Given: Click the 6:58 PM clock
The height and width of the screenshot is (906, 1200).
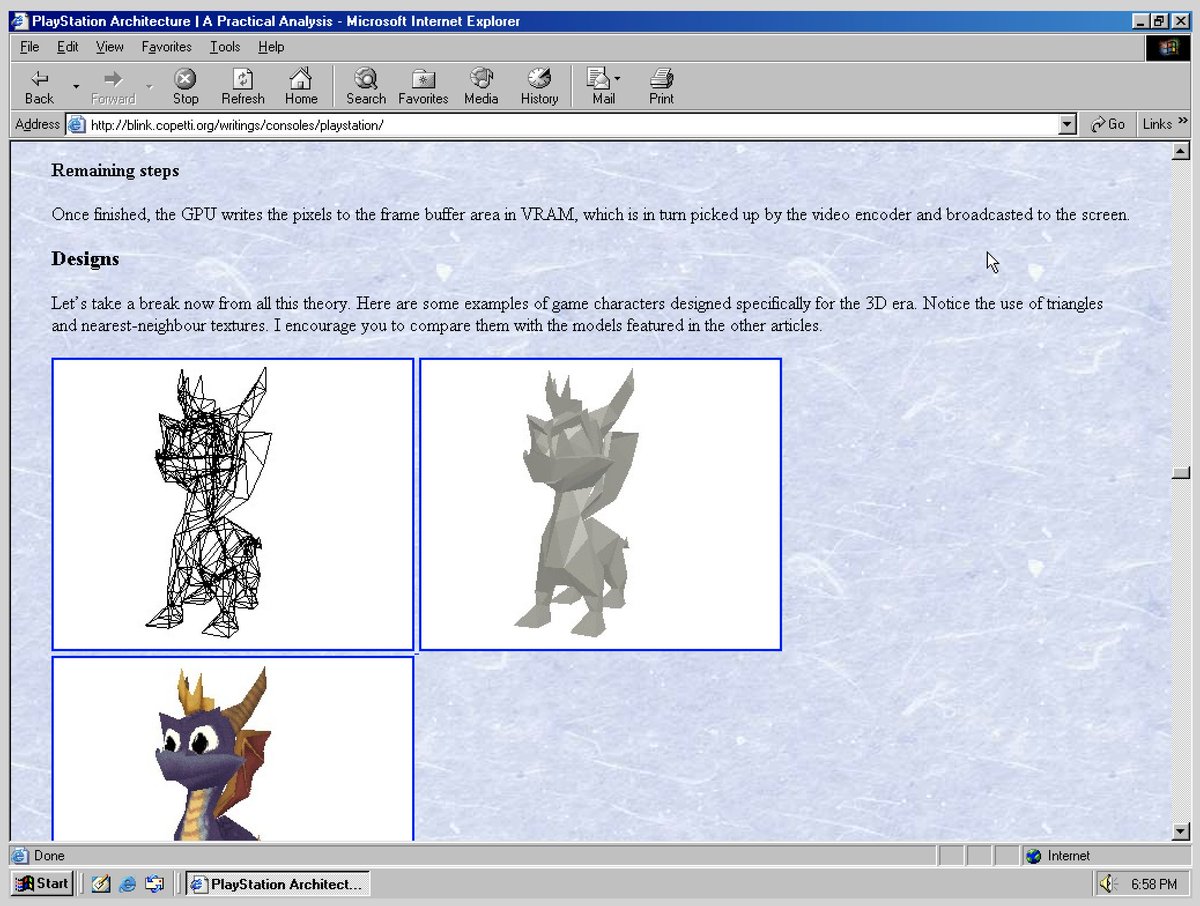Looking at the screenshot, I should (x=1153, y=885).
